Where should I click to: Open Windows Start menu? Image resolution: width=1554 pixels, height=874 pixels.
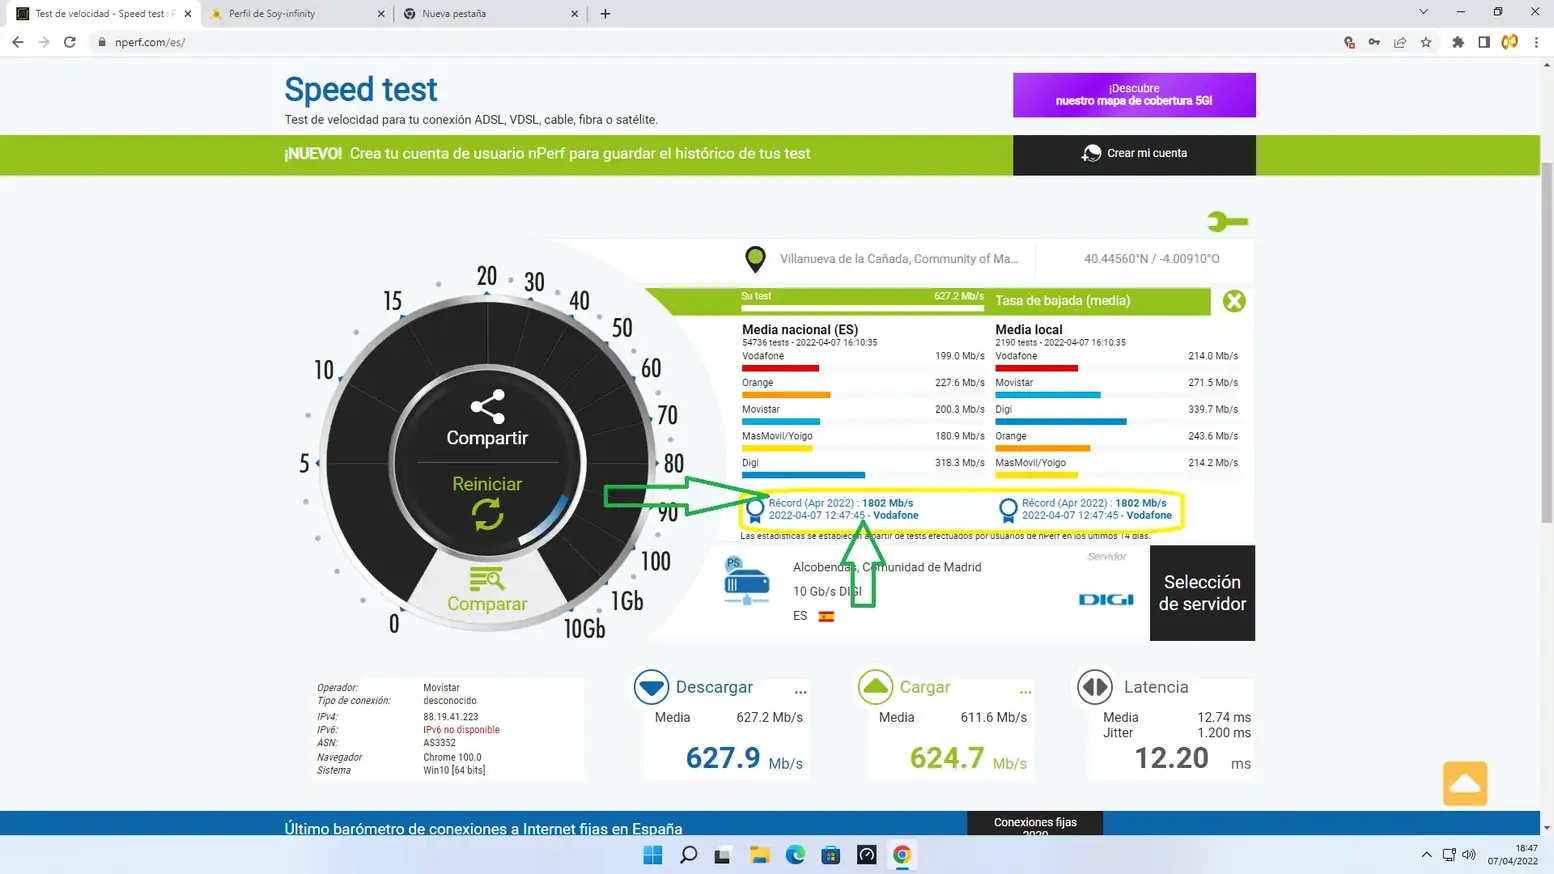coord(653,855)
